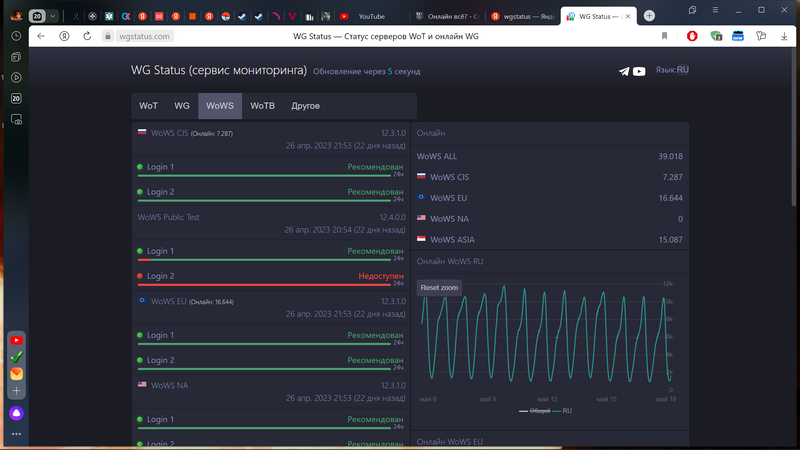Switch to the WoT tab
The image size is (800, 450).
[148, 106]
